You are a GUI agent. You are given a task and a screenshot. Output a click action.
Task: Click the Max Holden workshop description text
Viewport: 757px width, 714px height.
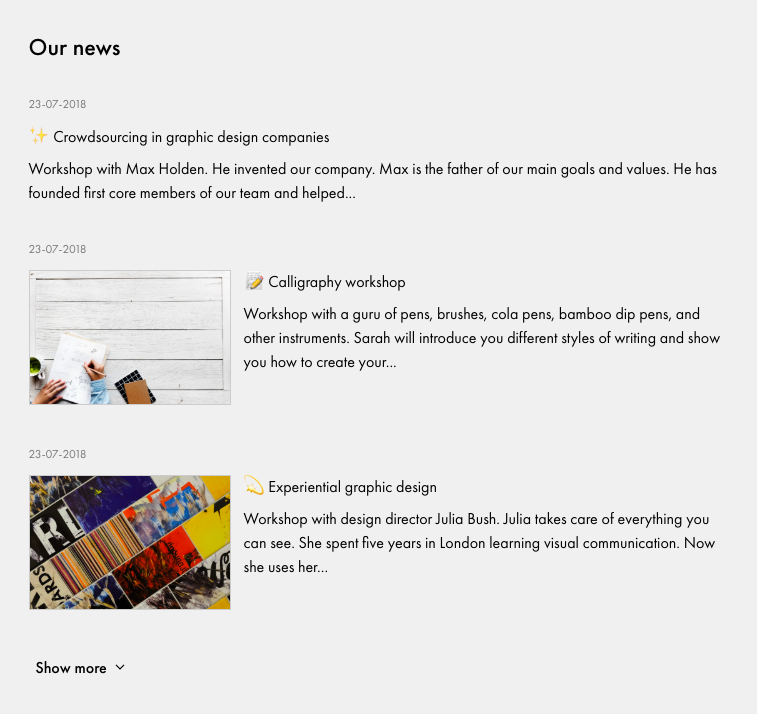point(372,181)
